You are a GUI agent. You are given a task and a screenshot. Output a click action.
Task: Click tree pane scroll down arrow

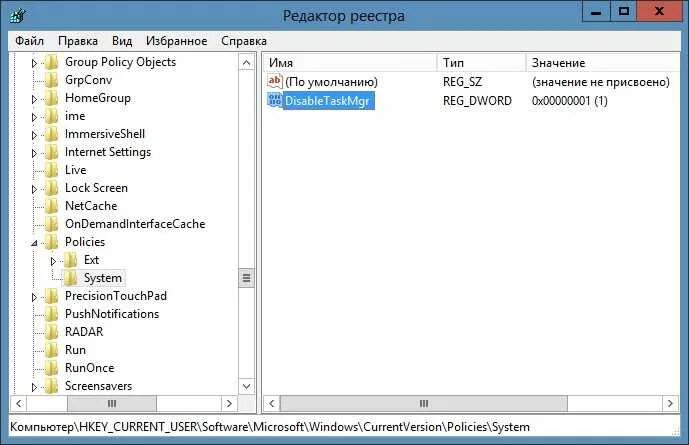click(247, 386)
